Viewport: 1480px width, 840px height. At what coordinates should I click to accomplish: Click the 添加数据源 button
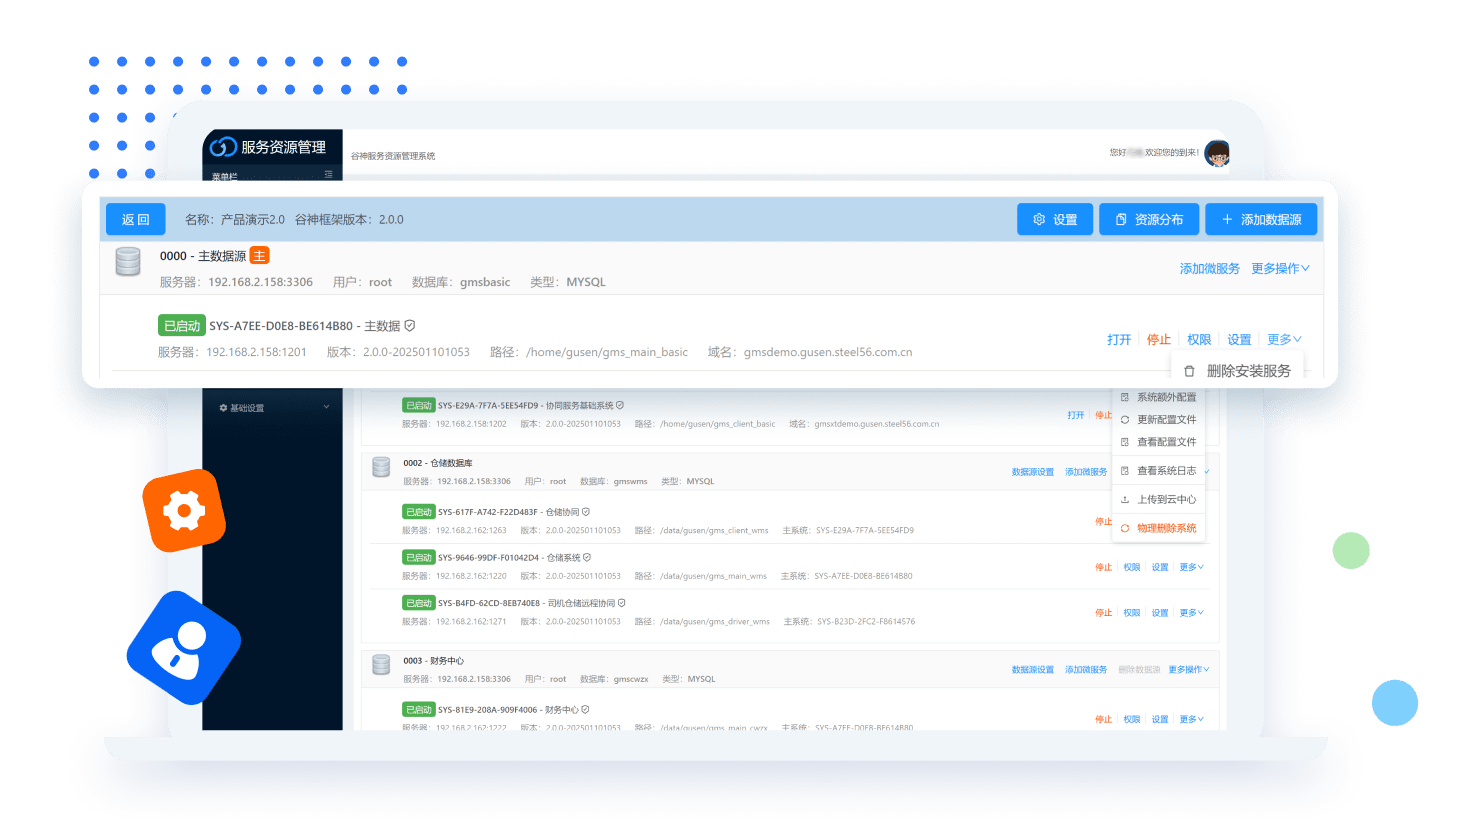pos(1261,220)
